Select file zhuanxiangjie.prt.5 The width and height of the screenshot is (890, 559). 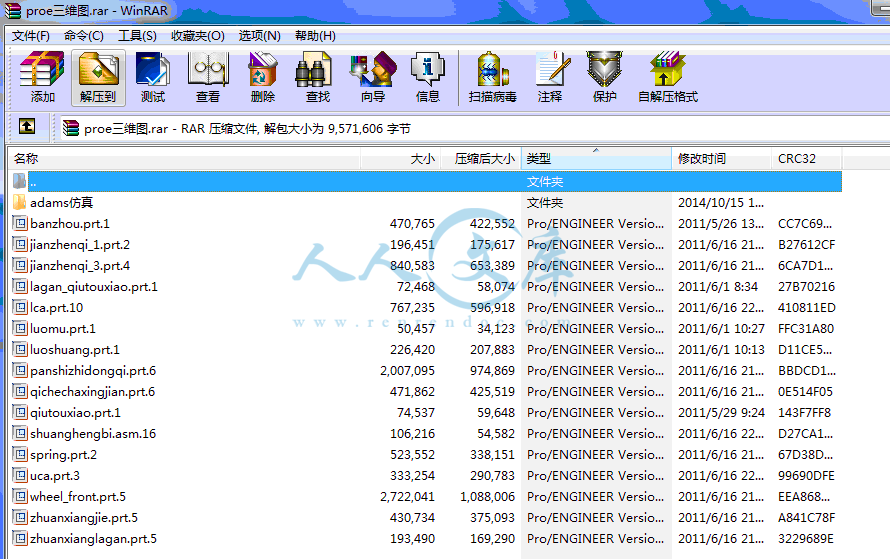tap(84, 517)
